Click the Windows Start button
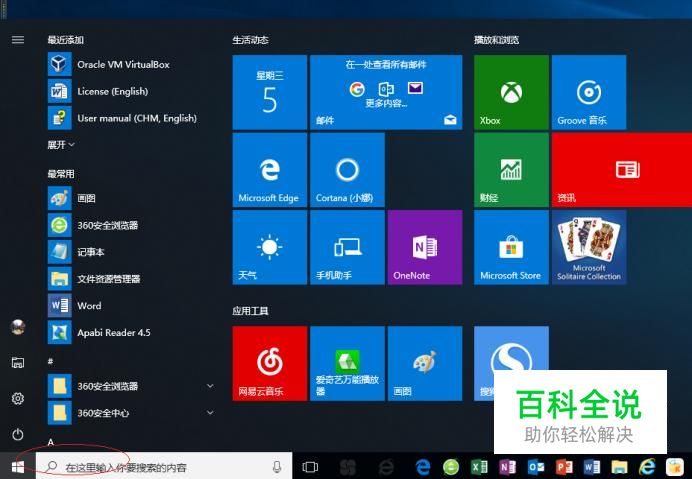 [x=18, y=467]
